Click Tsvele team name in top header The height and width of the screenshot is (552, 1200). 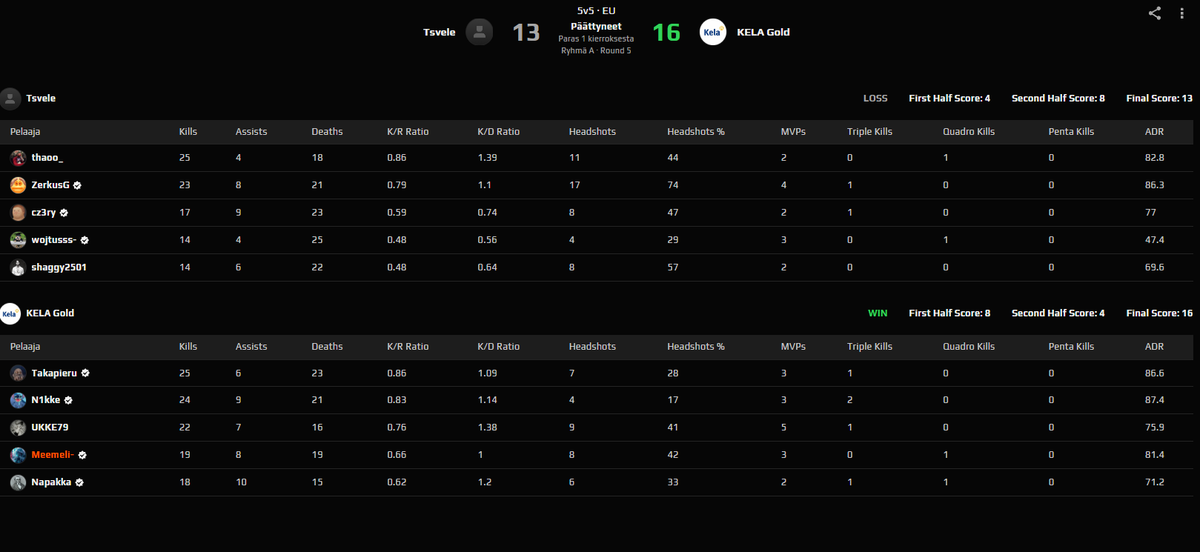pos(439,32)
